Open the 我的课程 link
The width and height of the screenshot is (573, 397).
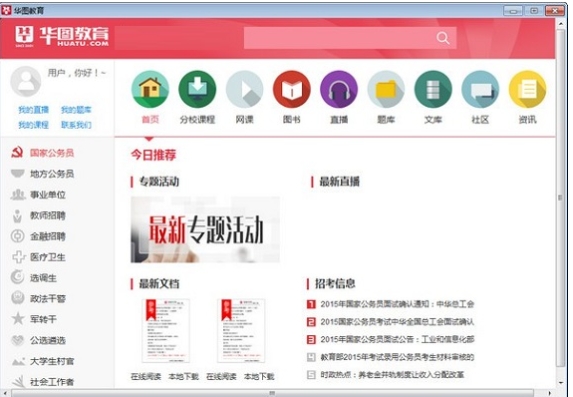(x=34, y=125)
